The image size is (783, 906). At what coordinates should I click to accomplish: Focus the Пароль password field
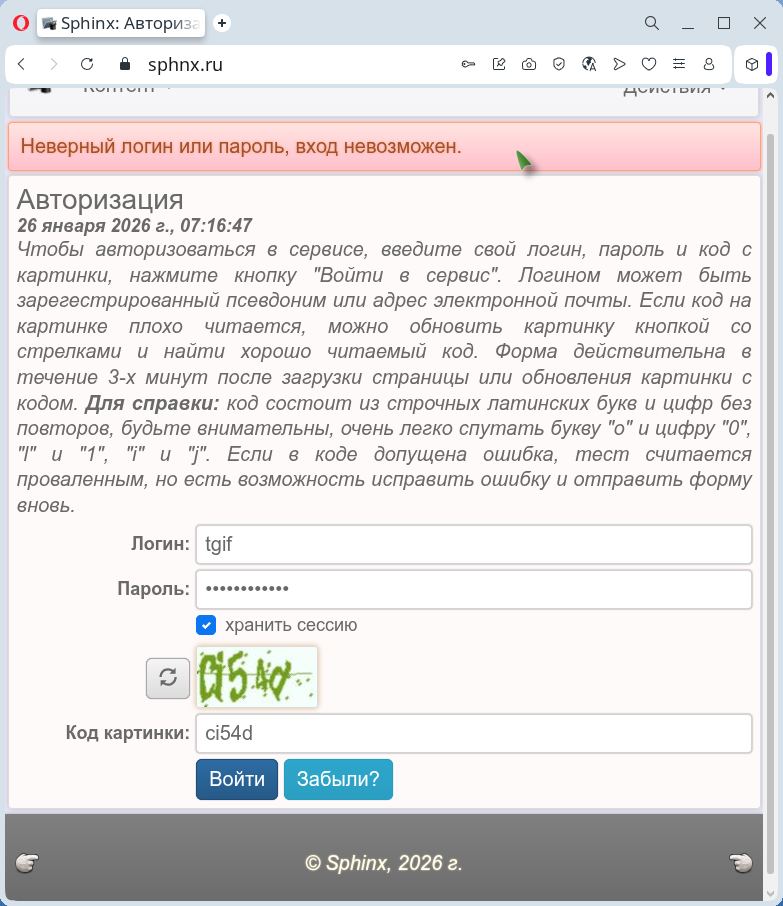coord(473,589)
